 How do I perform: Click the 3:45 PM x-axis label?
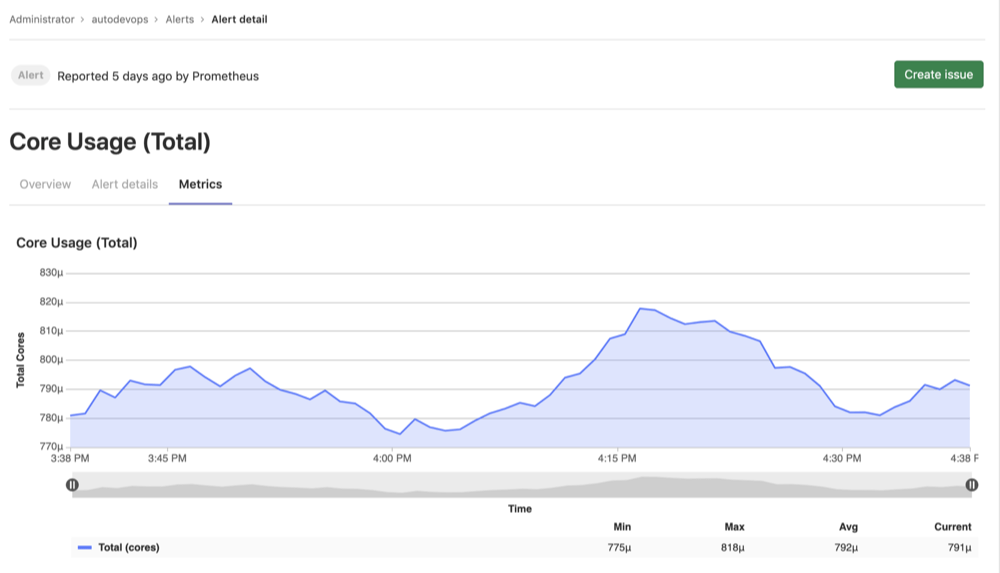pyautogui.click(x=167, y=458)
